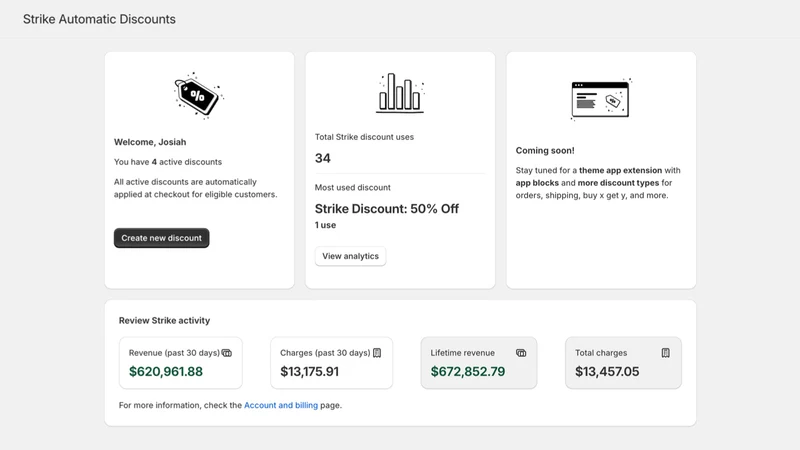
Task: Click the bar chart analytics illustration
Action: [x=400, y=93]
